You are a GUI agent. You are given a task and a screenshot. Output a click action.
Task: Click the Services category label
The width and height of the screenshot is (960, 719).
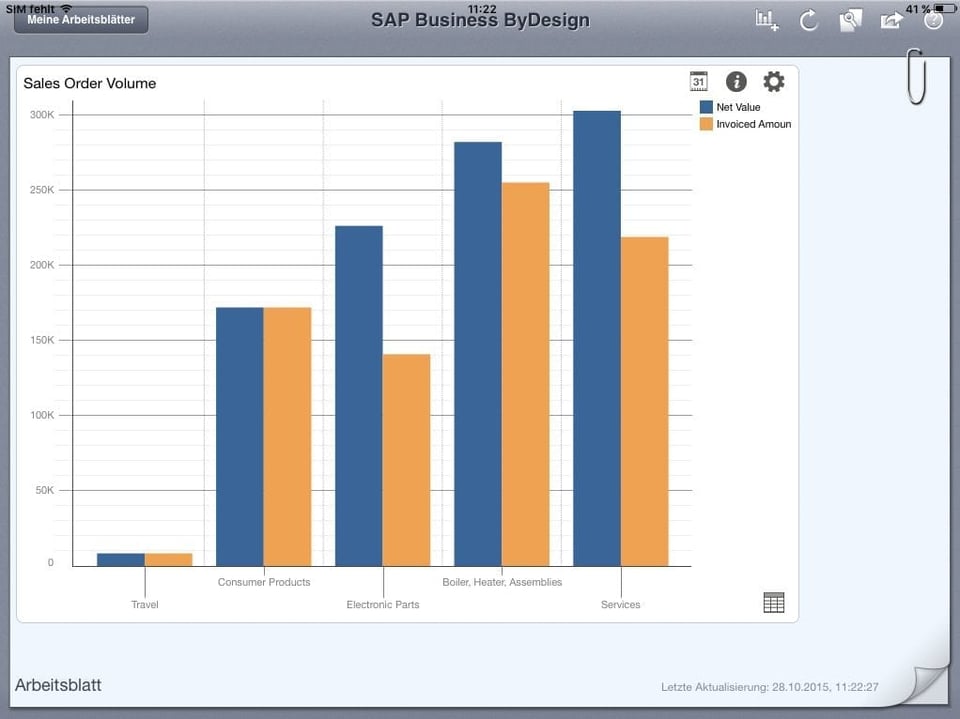point(620,604)
